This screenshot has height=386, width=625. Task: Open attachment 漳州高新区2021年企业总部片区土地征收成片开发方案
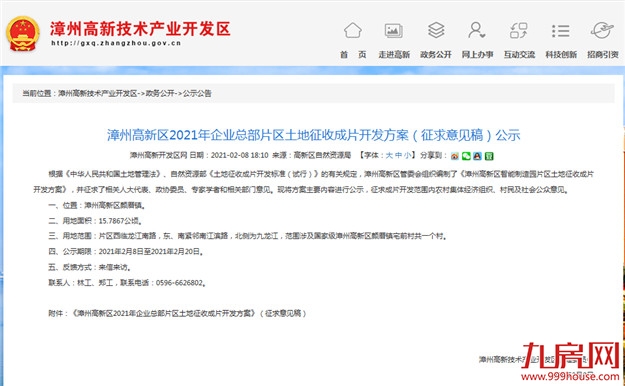[x=164, y=313]
